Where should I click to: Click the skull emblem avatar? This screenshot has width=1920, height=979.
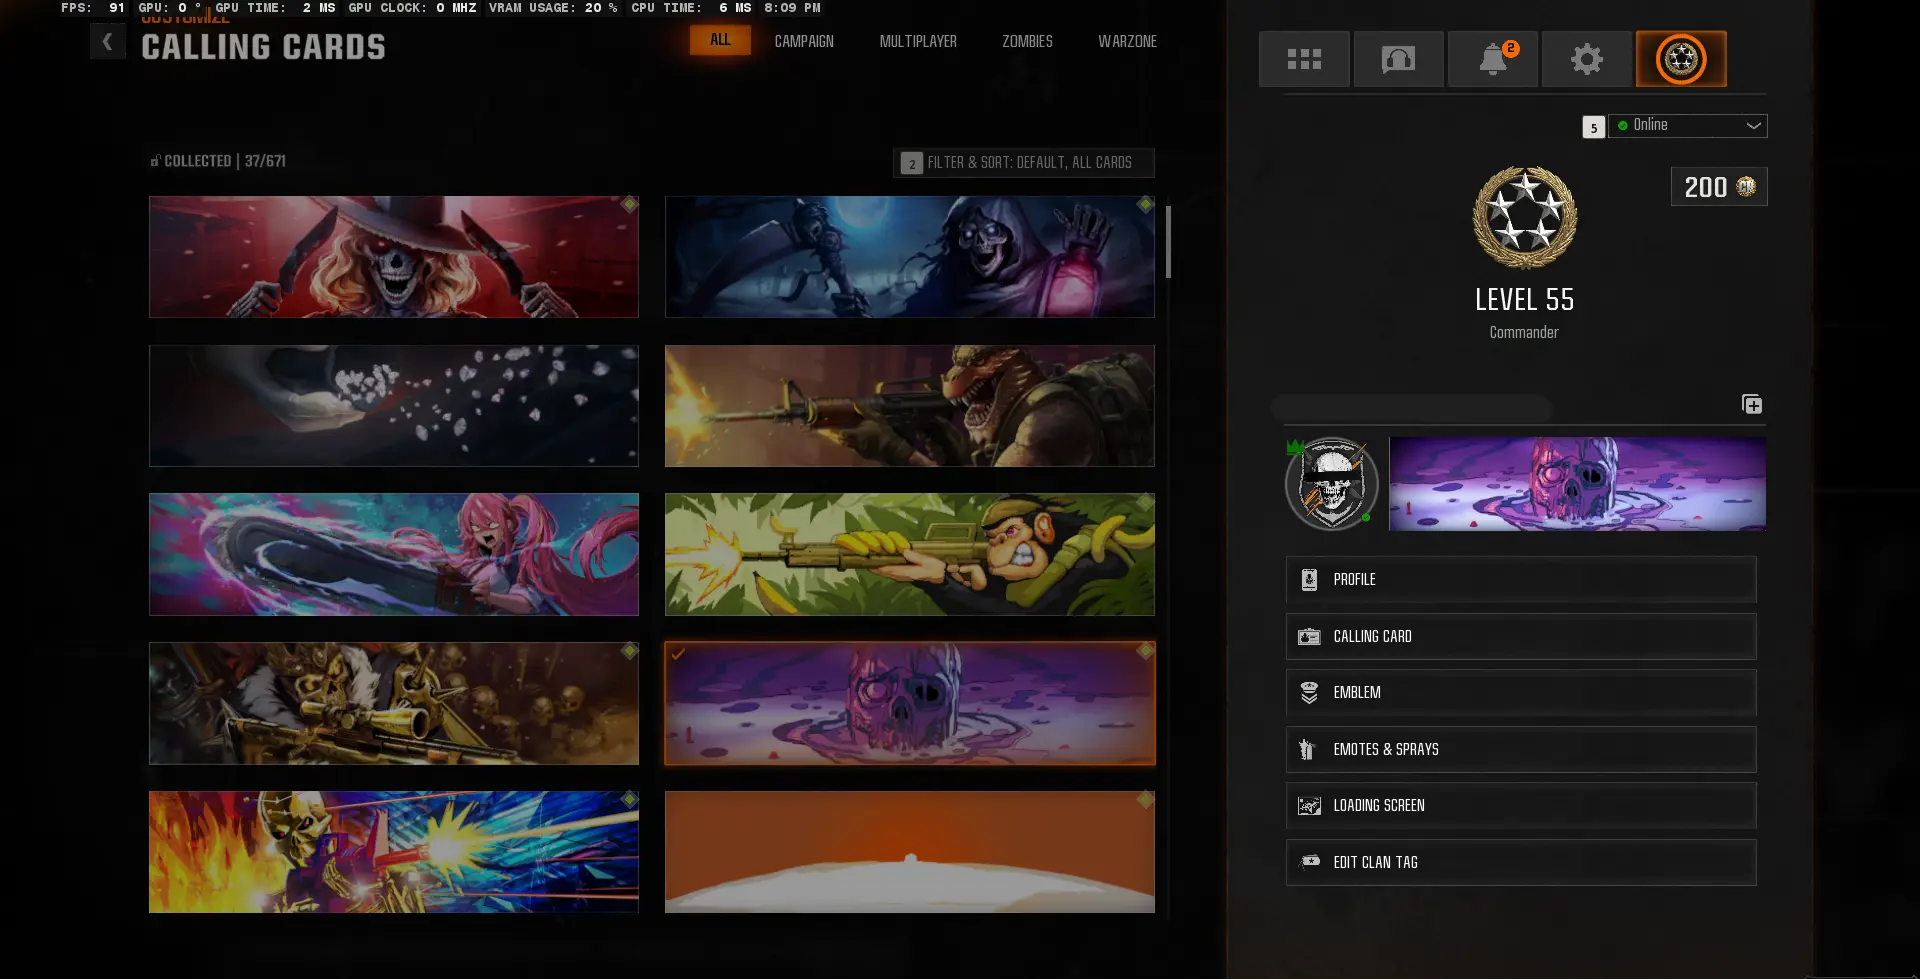[1332, 484]
